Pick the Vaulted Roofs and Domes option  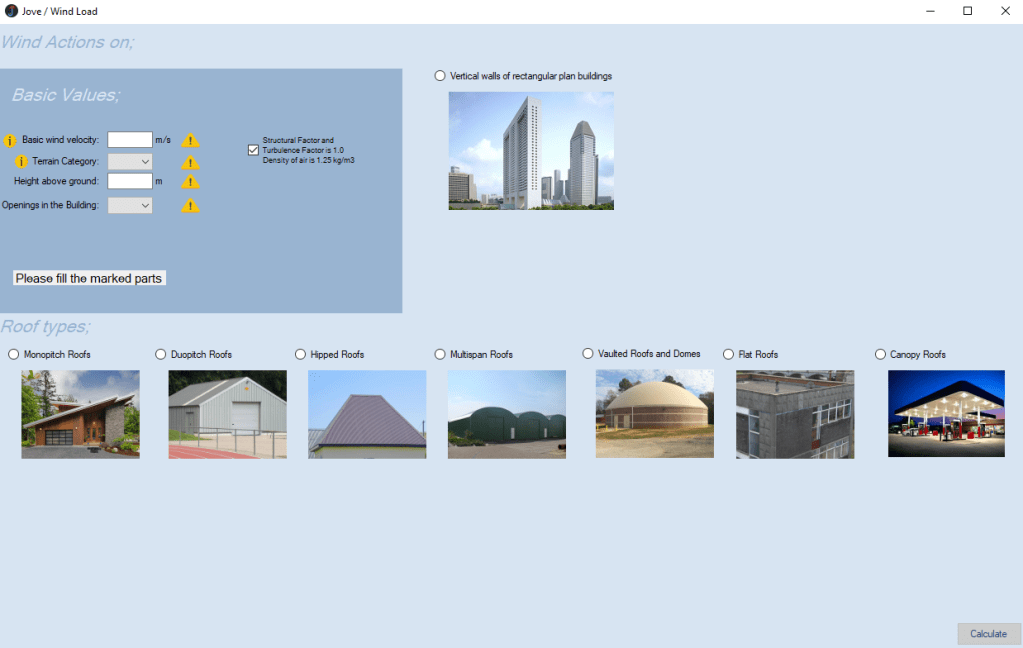pyautogui.click(x=588, y=354)
